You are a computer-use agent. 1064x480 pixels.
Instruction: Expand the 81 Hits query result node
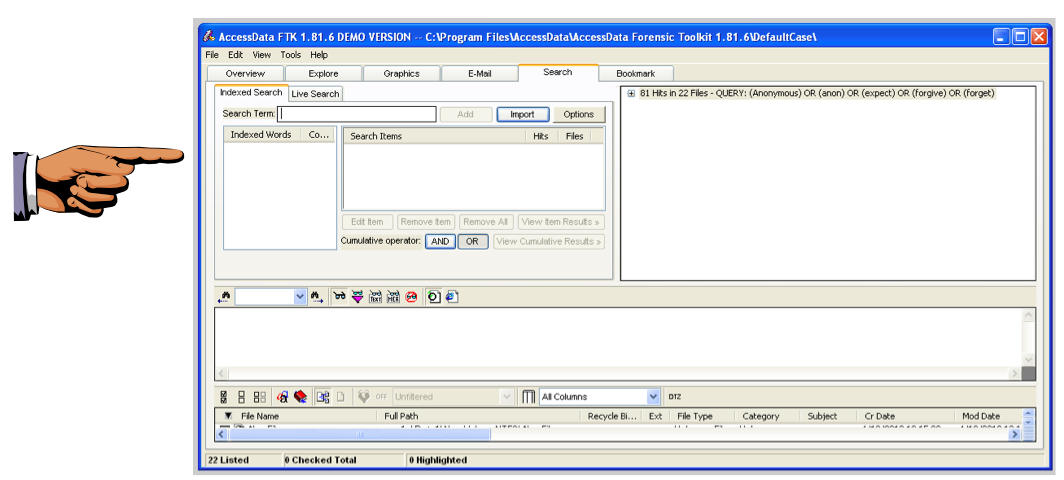631,94
